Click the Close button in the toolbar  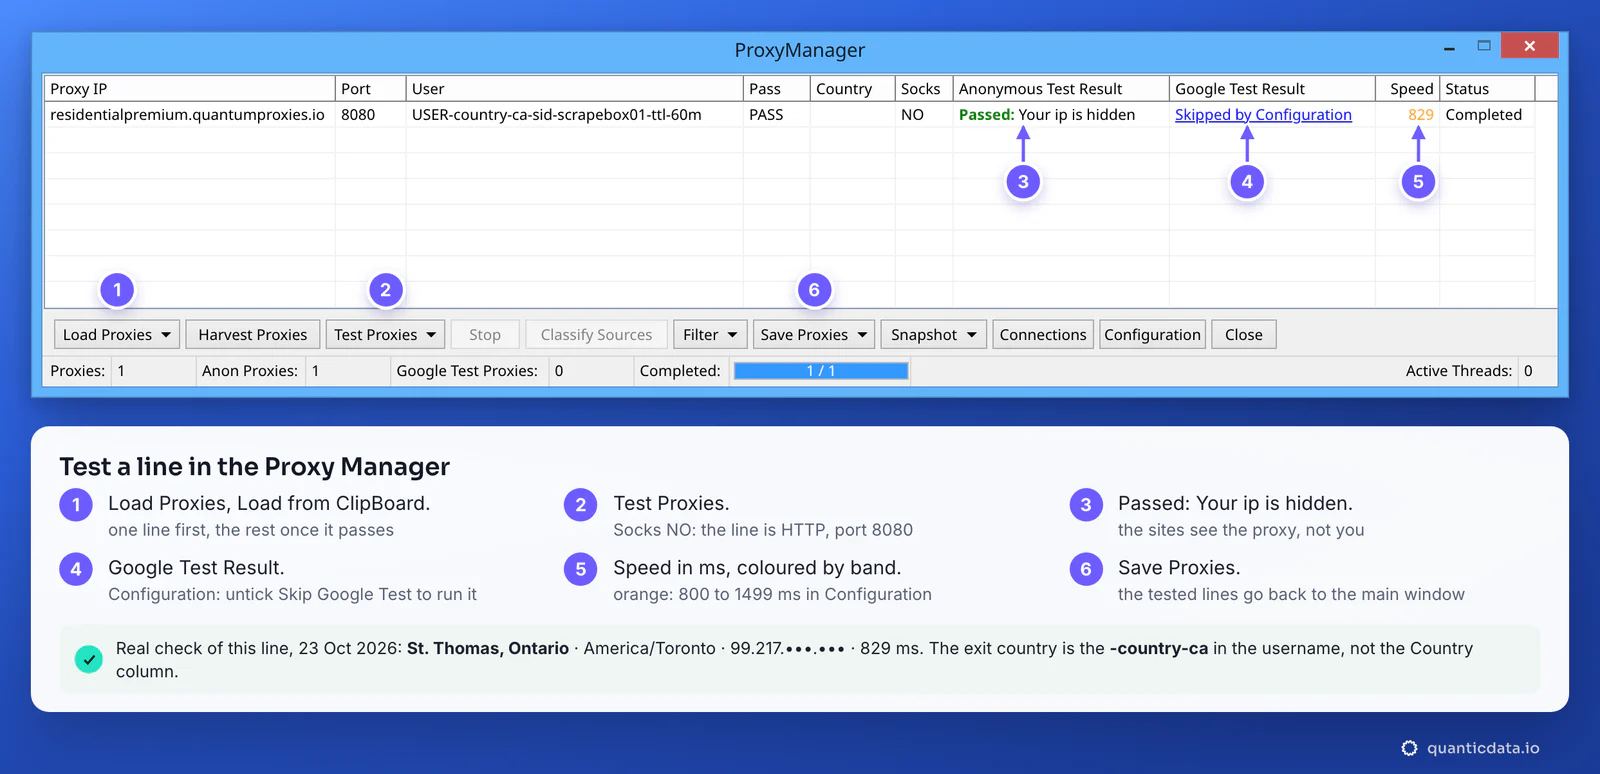tap(1244, 335)
